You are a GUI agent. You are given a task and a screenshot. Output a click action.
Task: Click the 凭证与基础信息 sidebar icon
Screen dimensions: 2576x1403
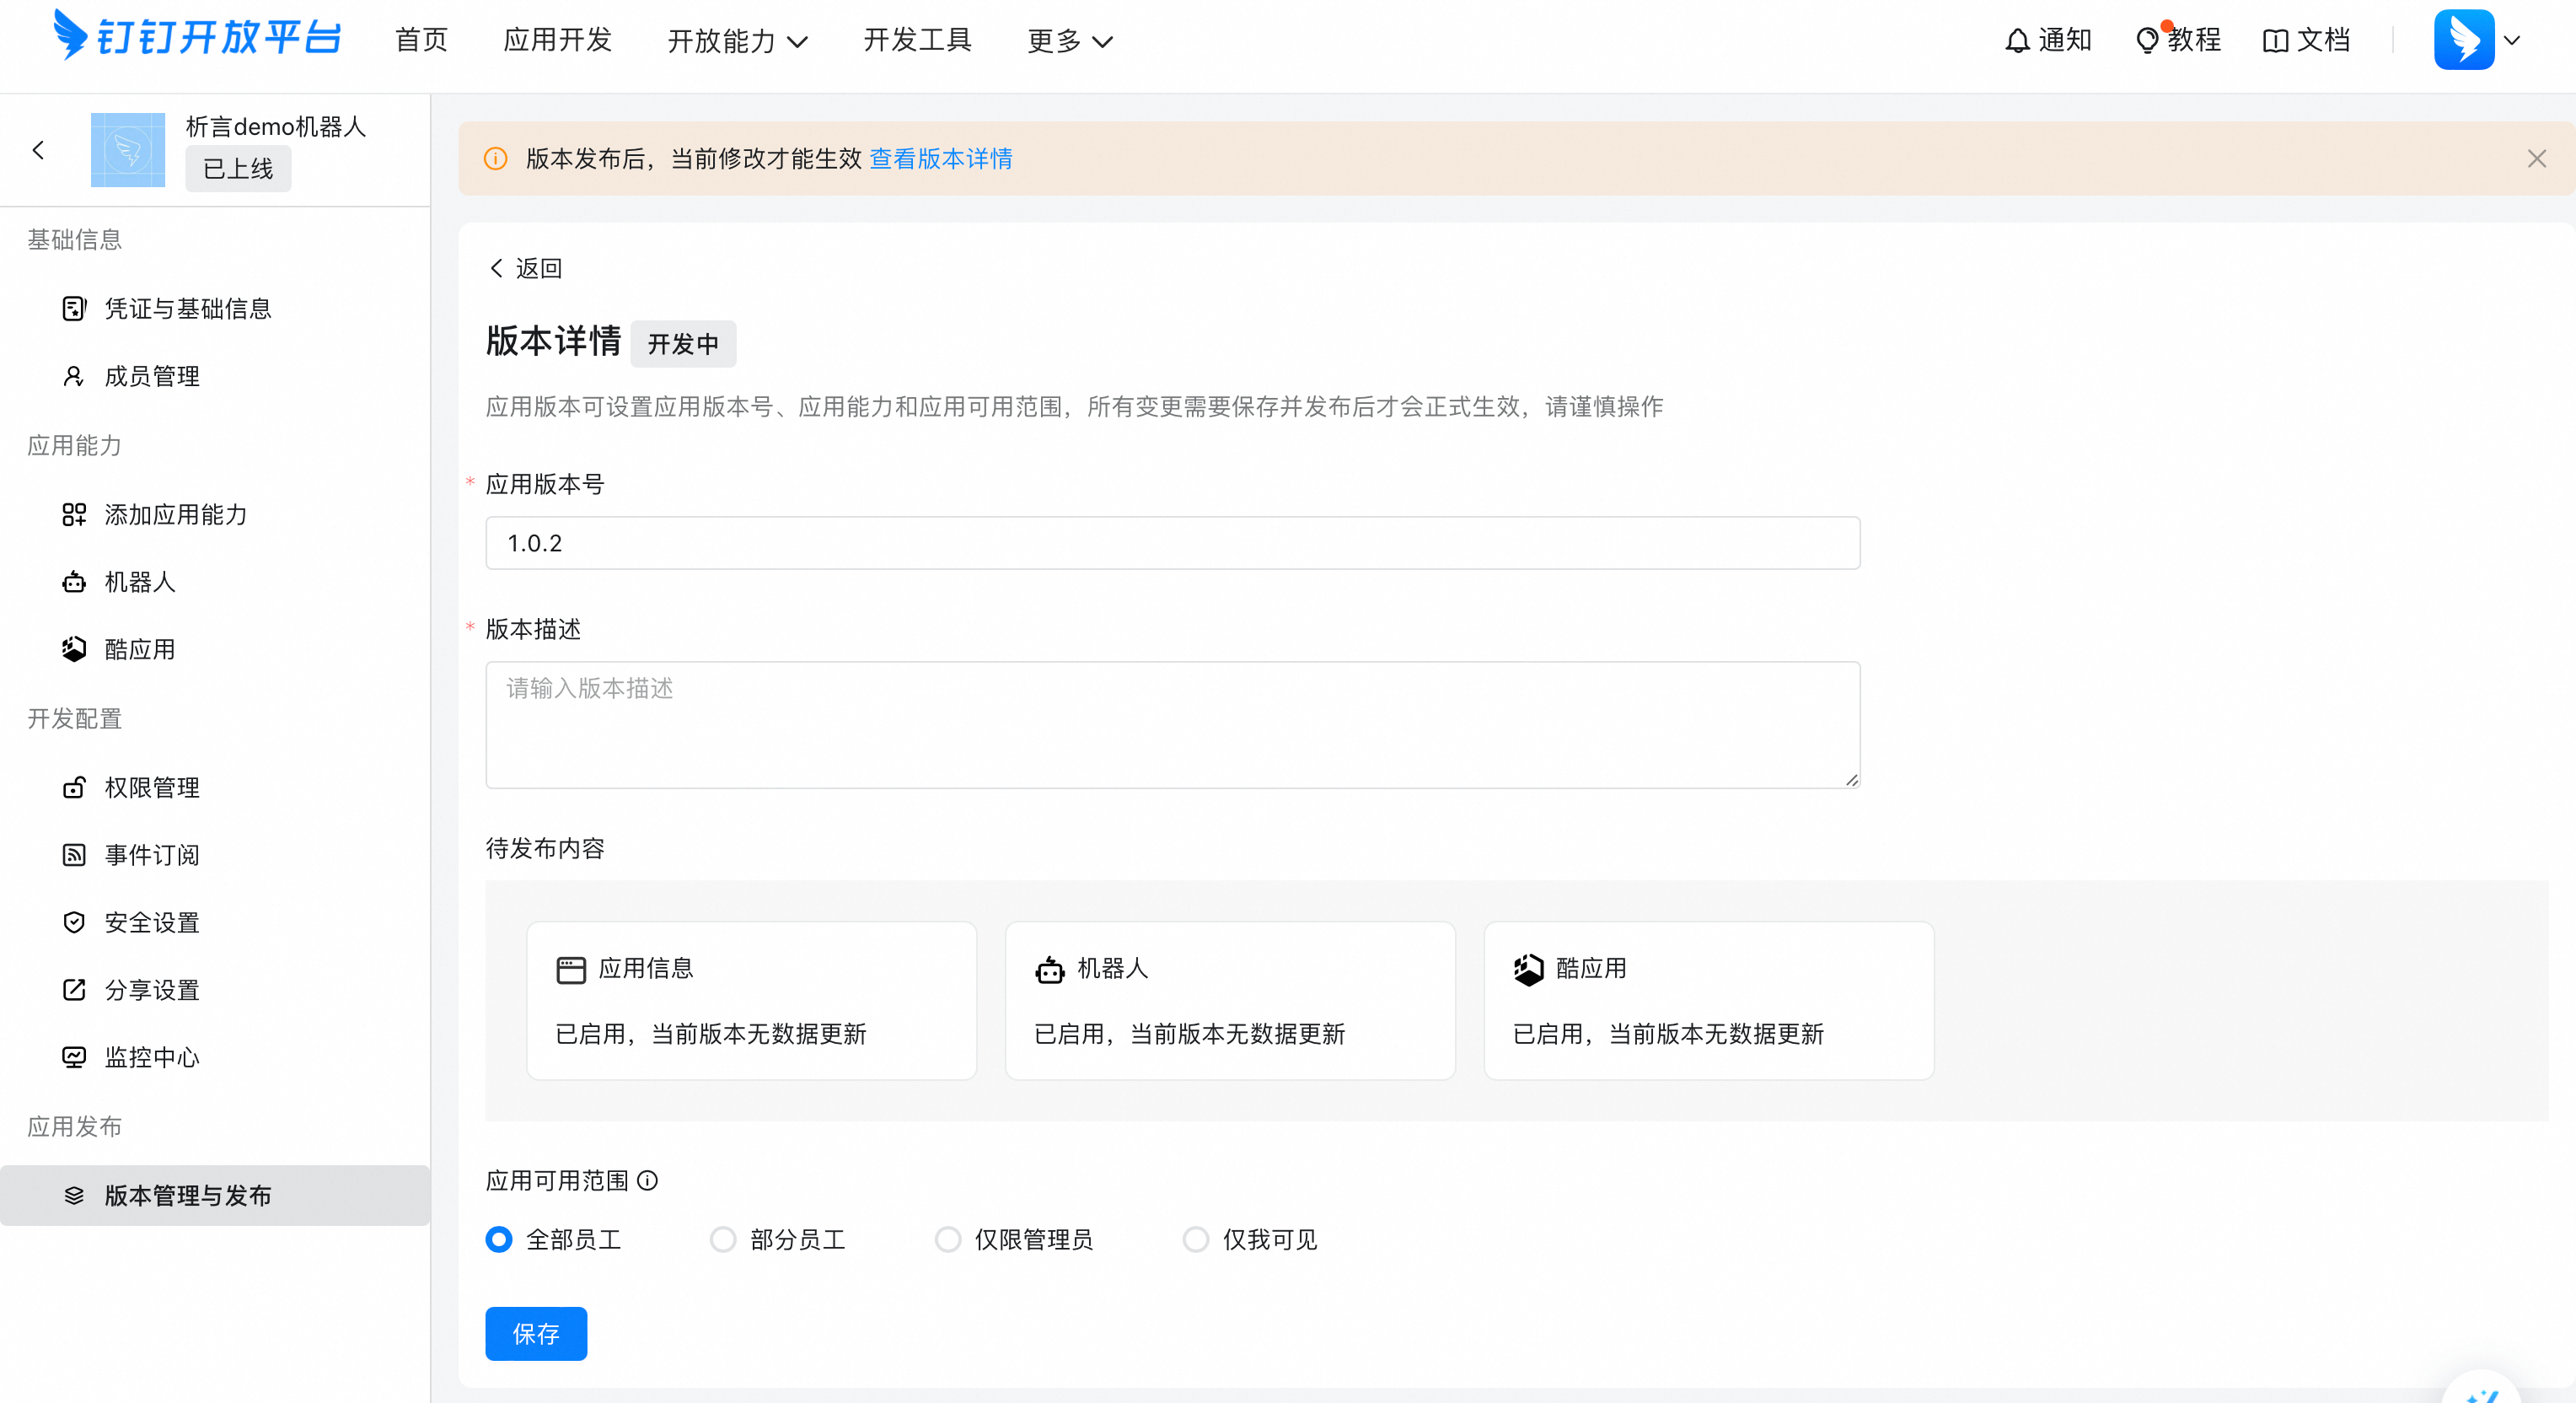[74, 309]
